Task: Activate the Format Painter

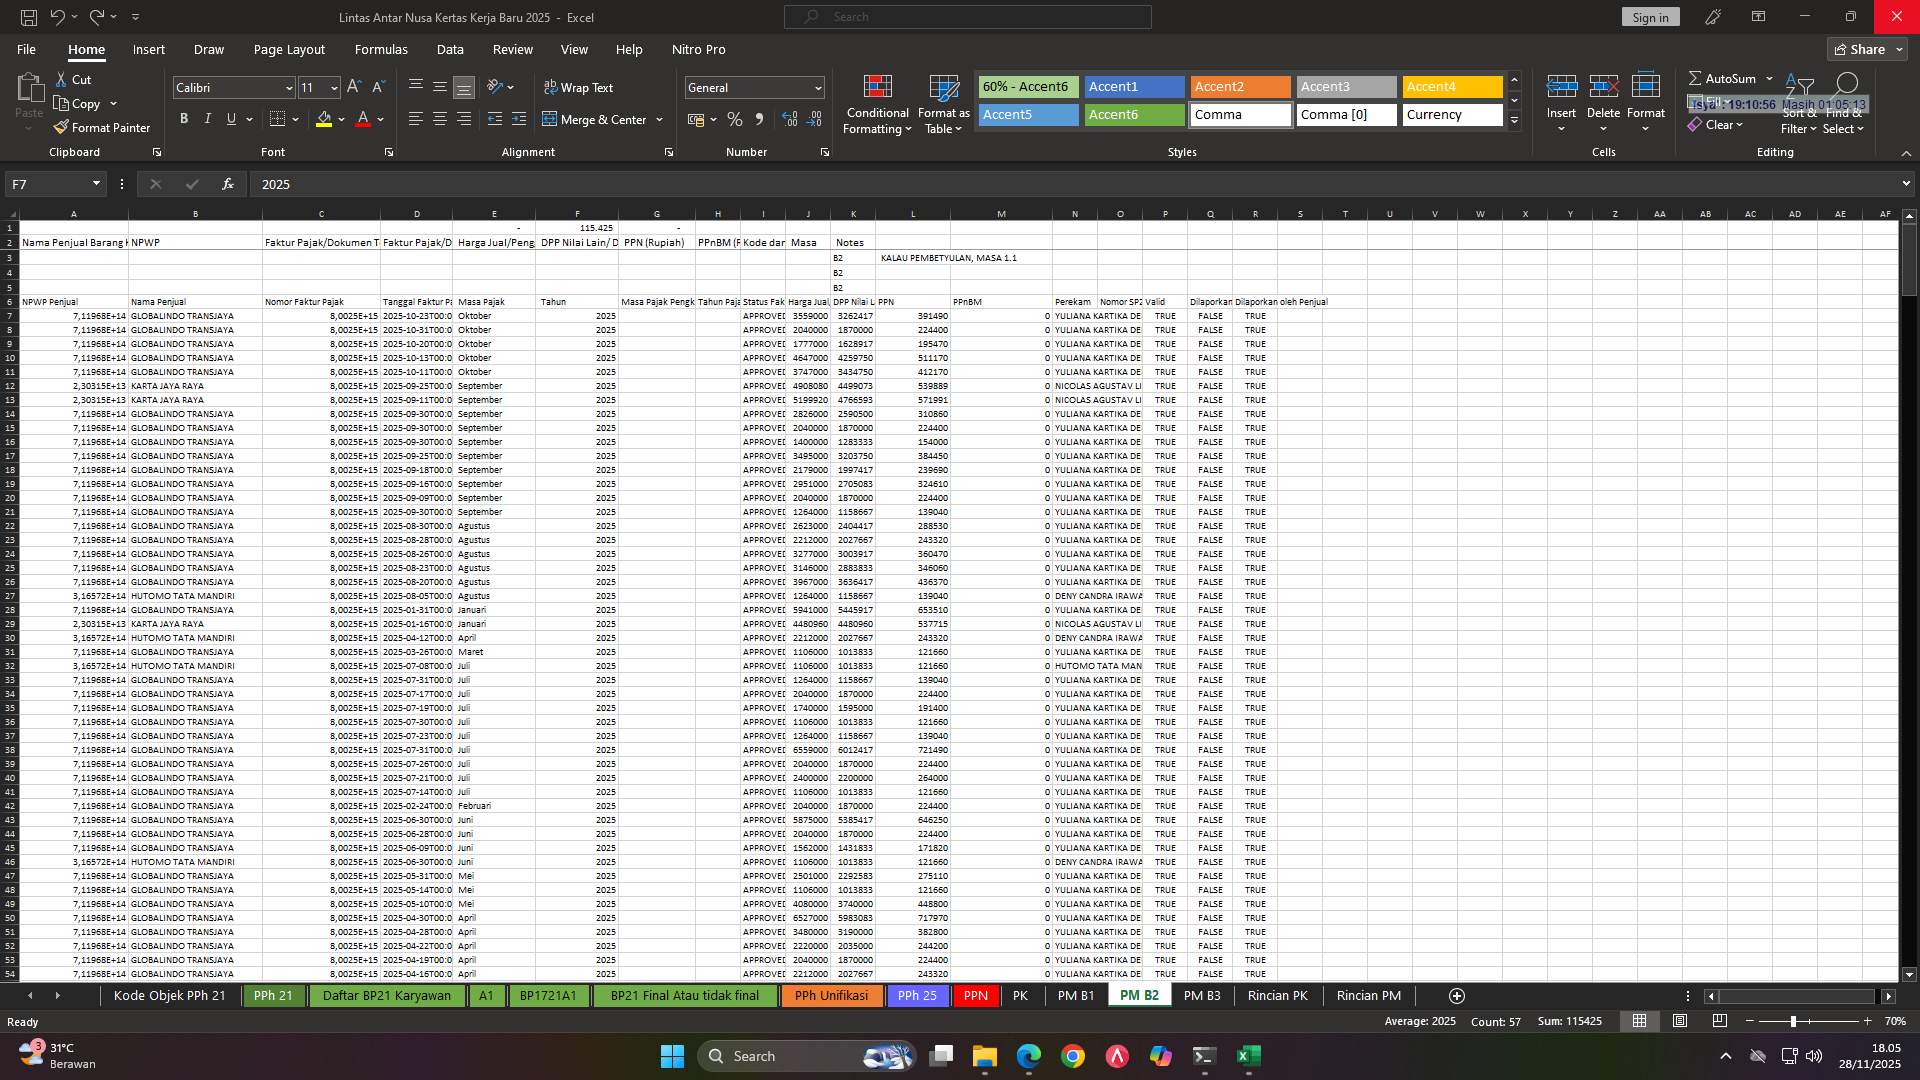Action: point(102,128)
